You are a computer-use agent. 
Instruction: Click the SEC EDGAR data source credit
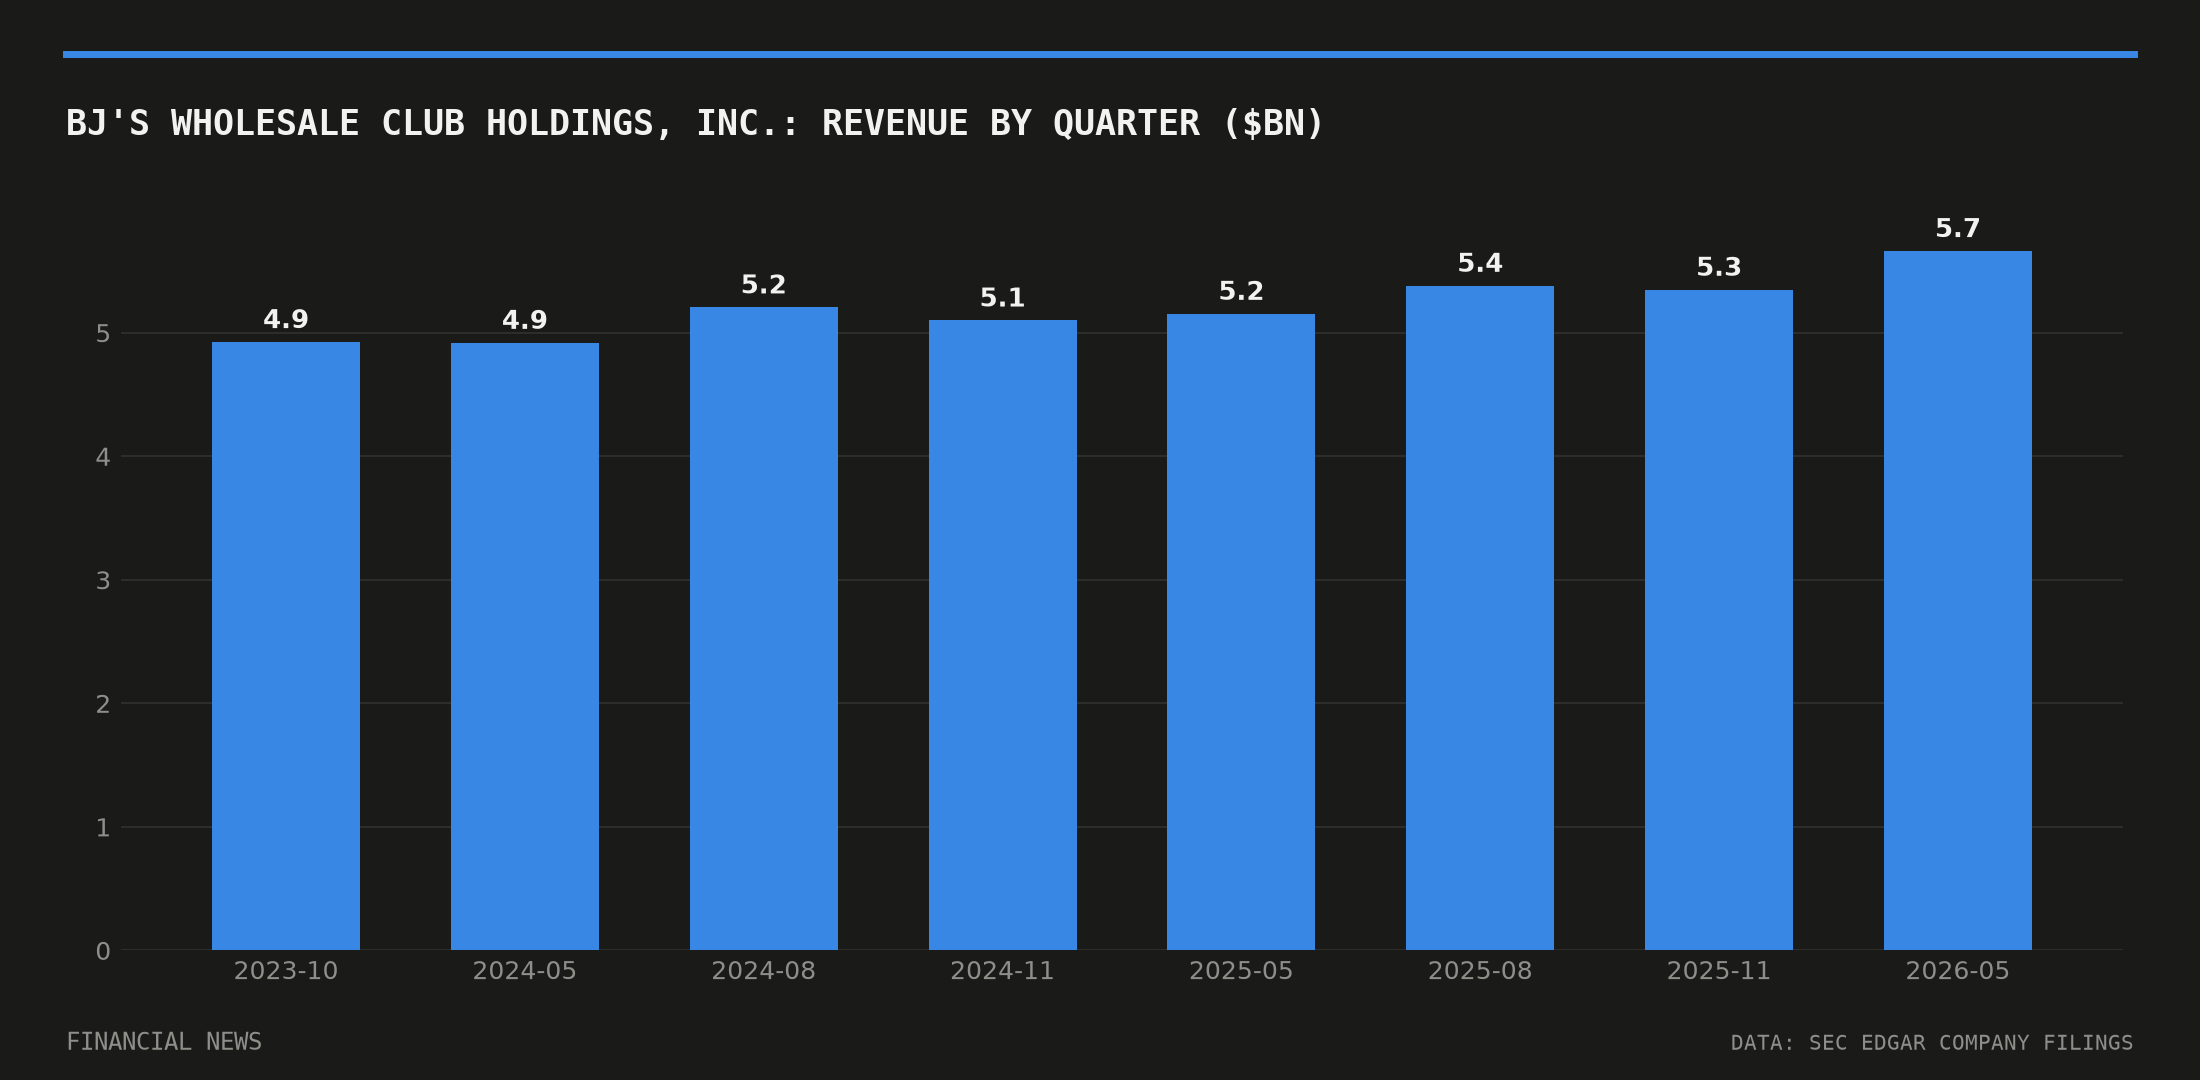point(1932,1043)
